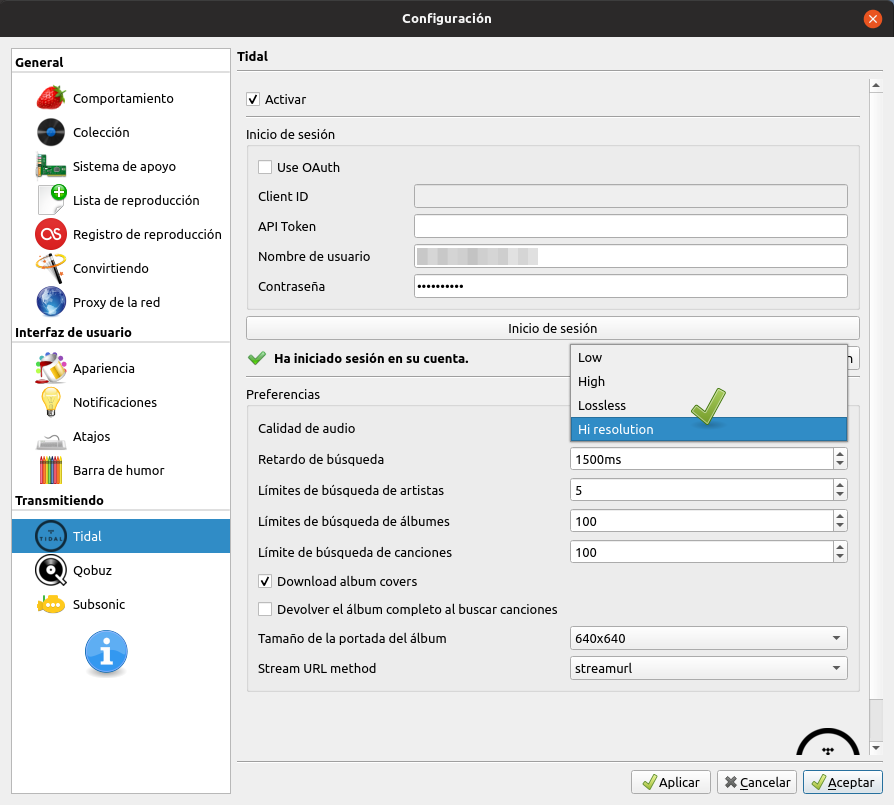Decrease Retardo de búsqueda with down arrow
The image size is (894, 805).
(840, 464)
